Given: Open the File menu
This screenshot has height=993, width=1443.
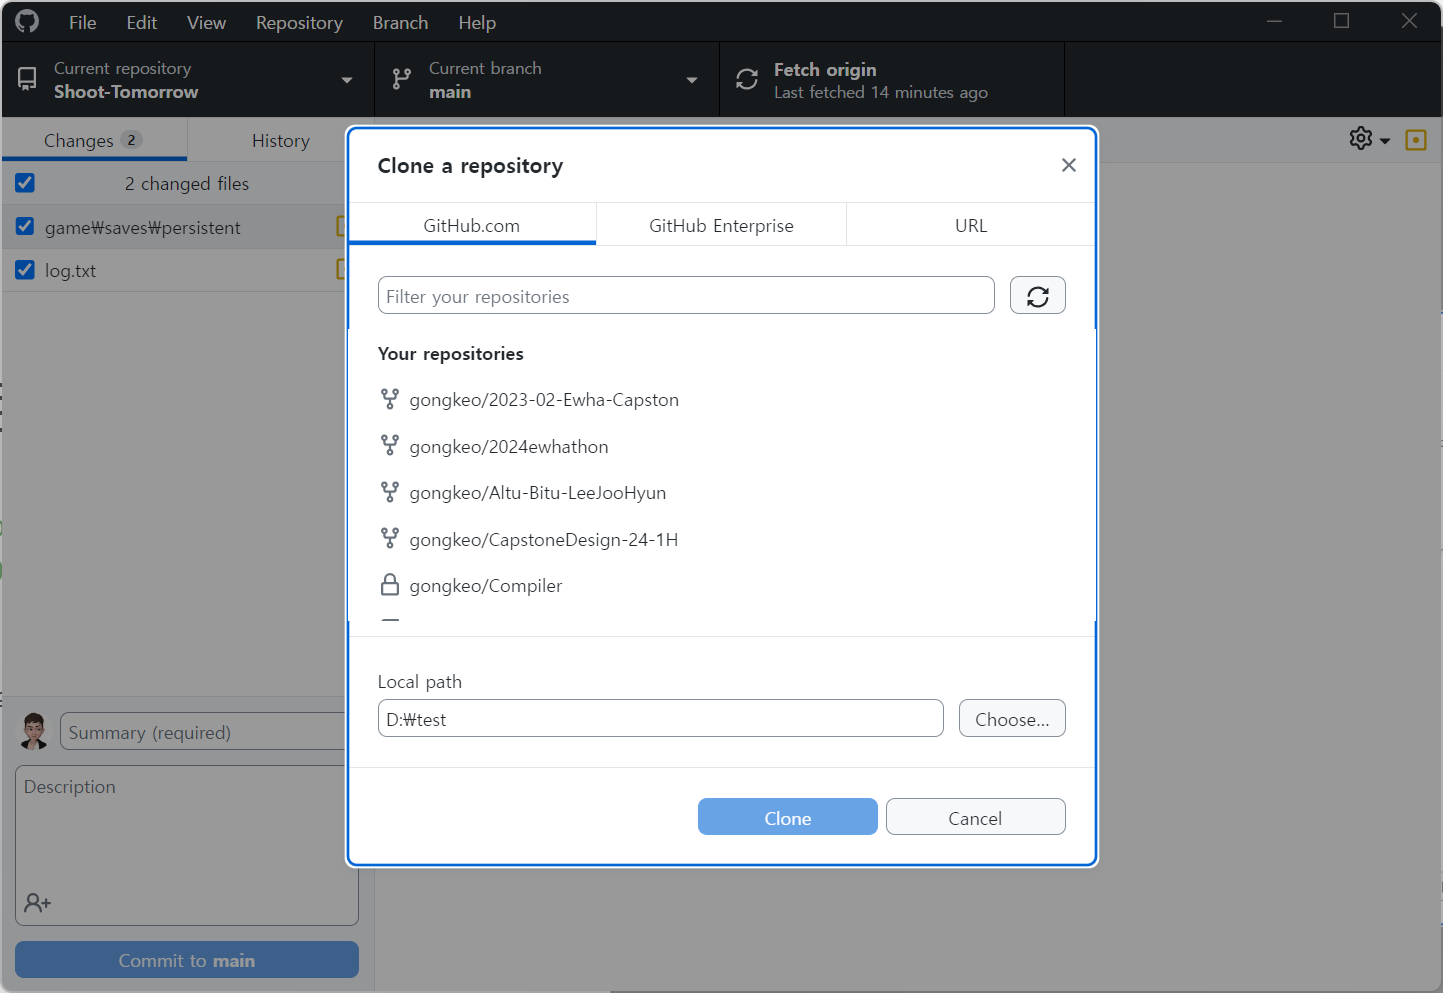Looking at the screenshot, I should point(83,22).
